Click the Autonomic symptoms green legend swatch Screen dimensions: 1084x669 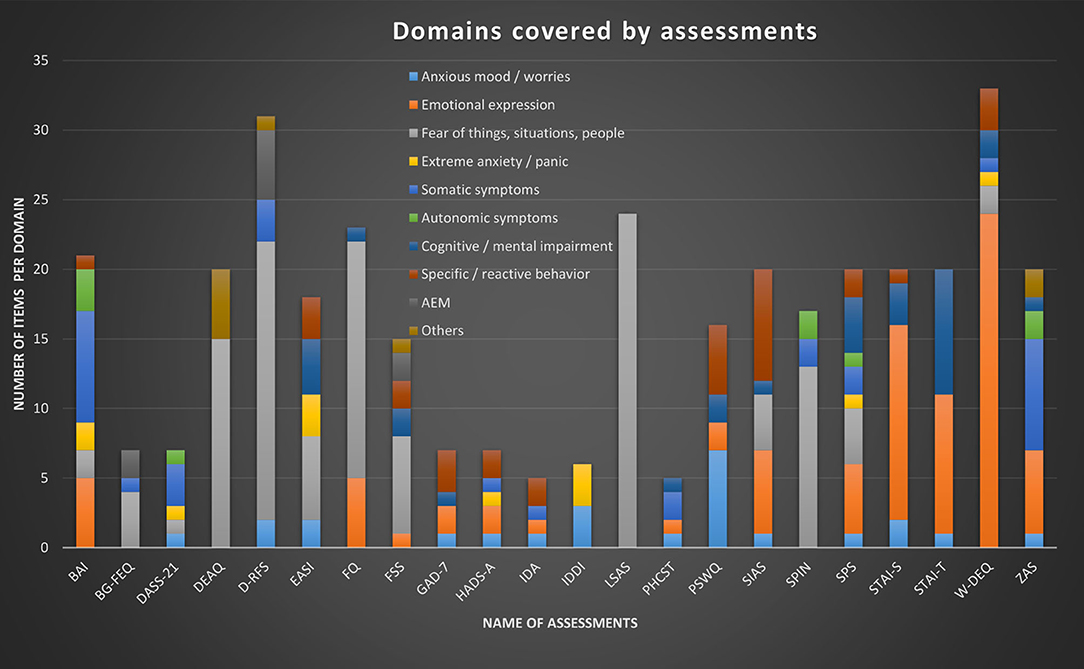(413, 218)
